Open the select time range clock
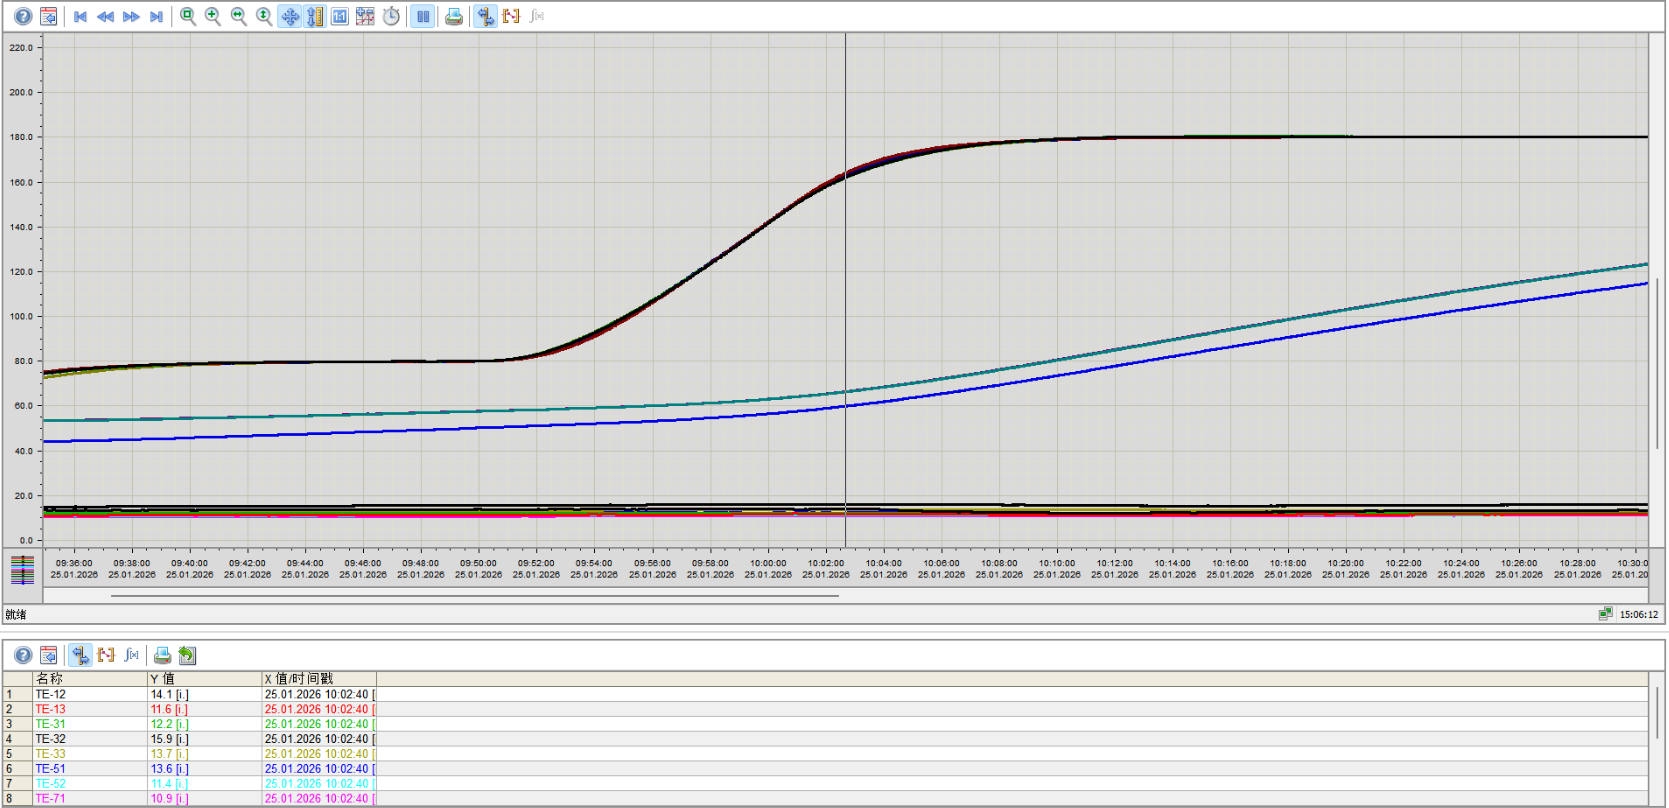The width and height of the screenshot is (1669, 808). (392, 16)
